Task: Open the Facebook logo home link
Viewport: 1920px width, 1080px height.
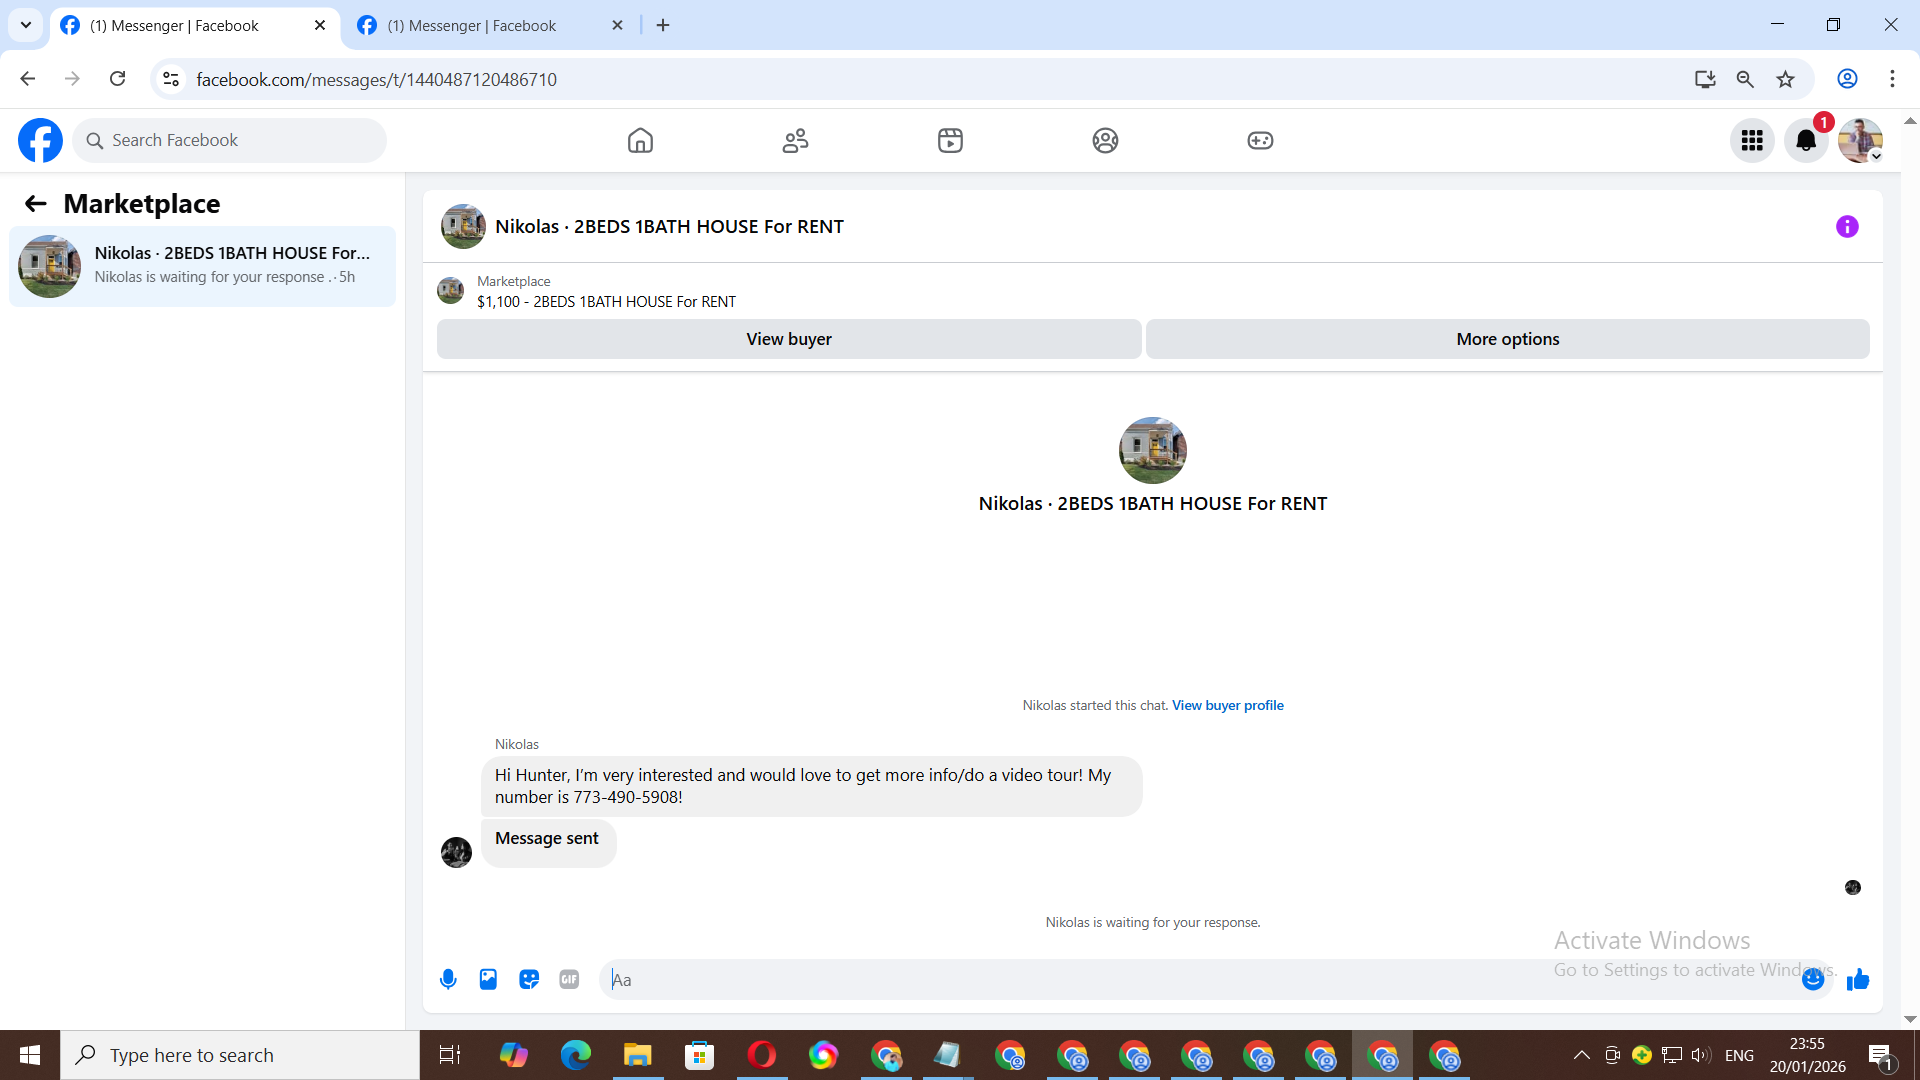Action: point(40,140)
